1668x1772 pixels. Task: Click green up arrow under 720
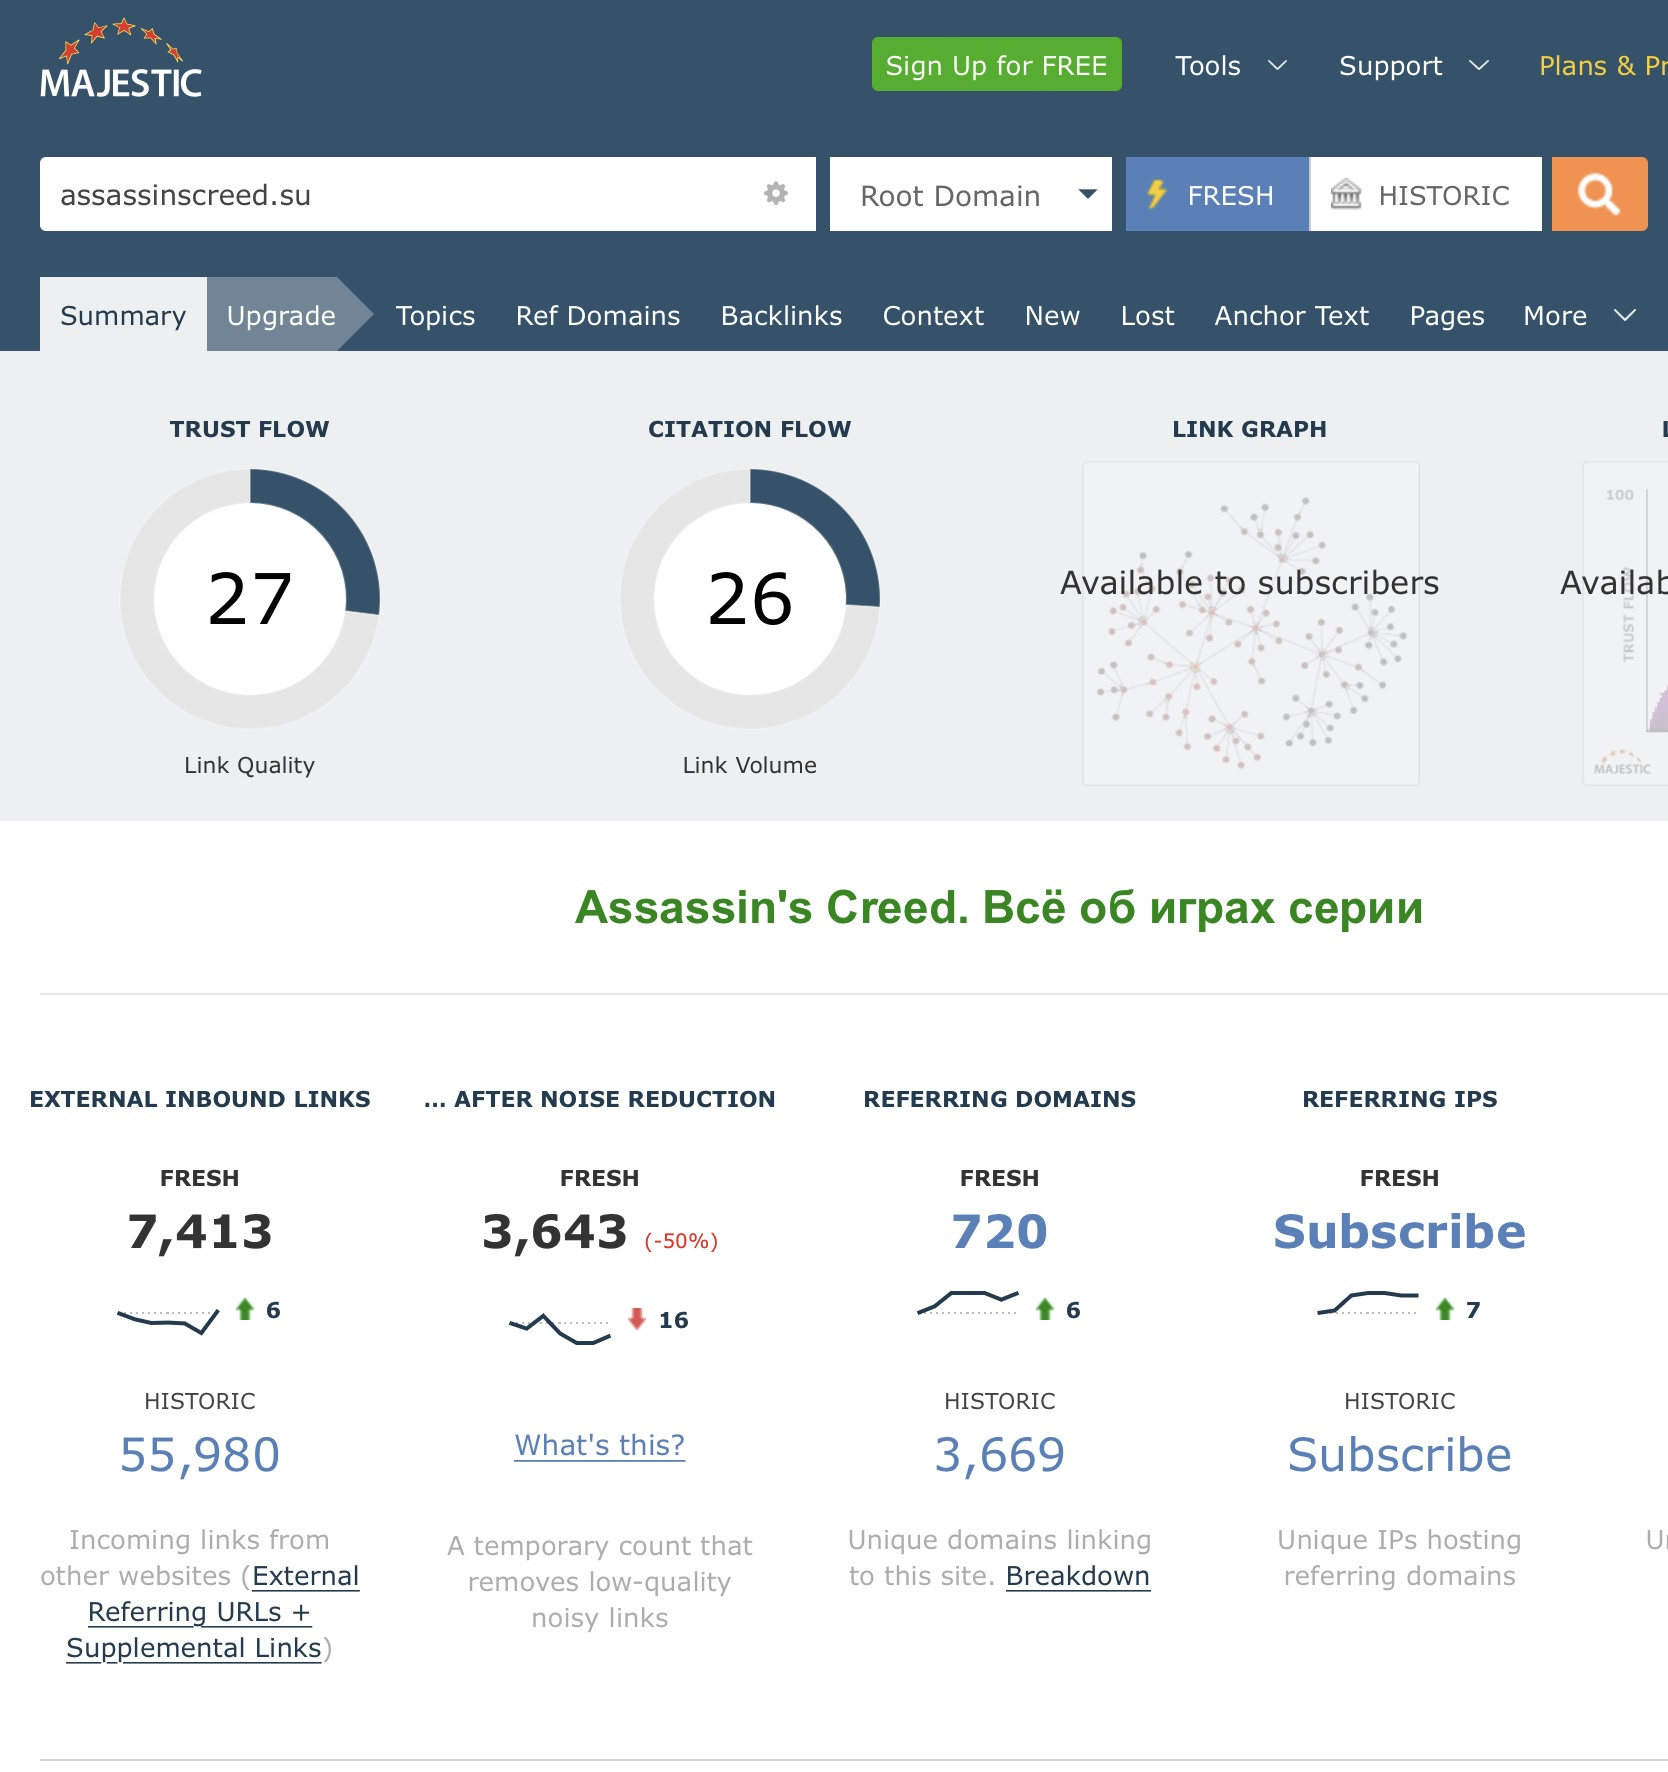click(x=1045, y=1309)
